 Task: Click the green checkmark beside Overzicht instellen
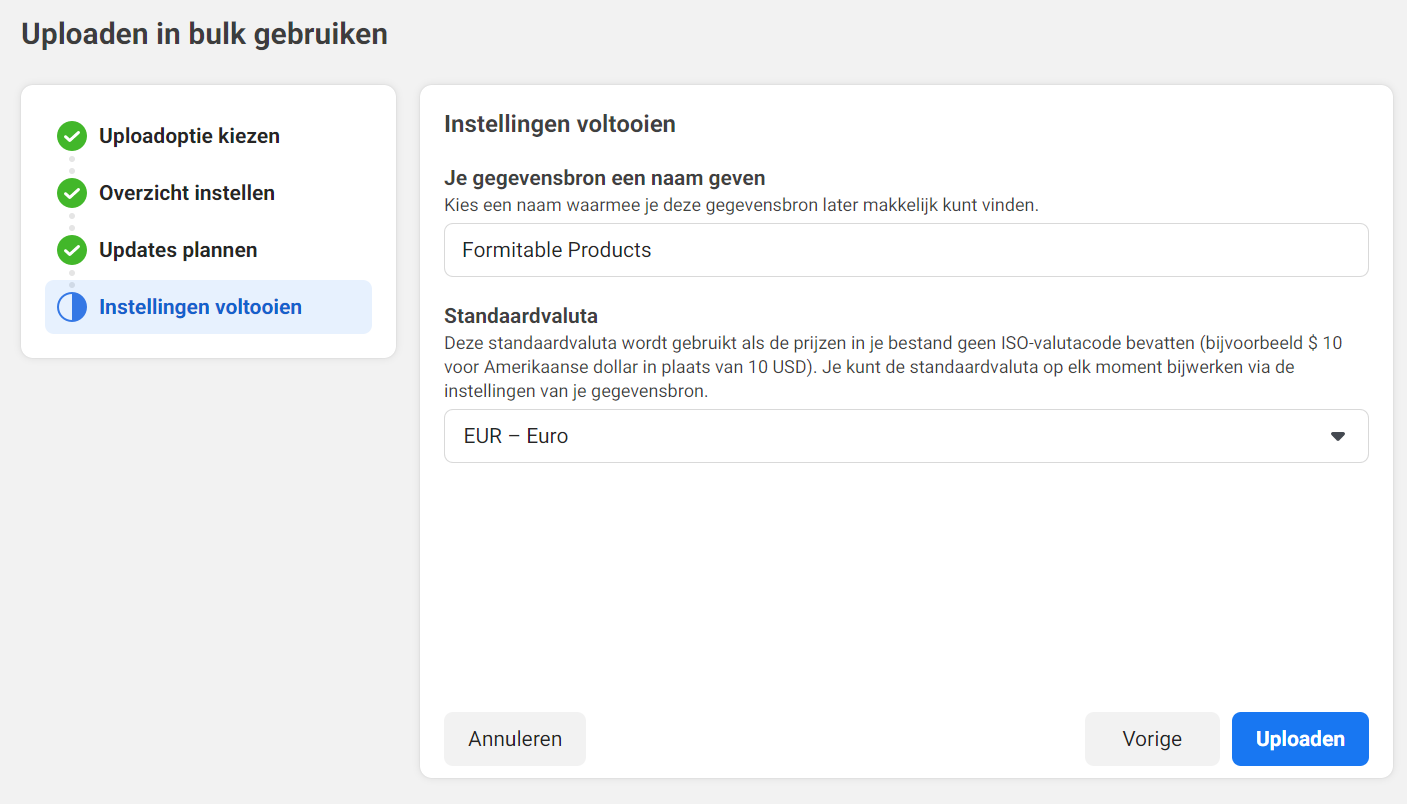(72, 193)
